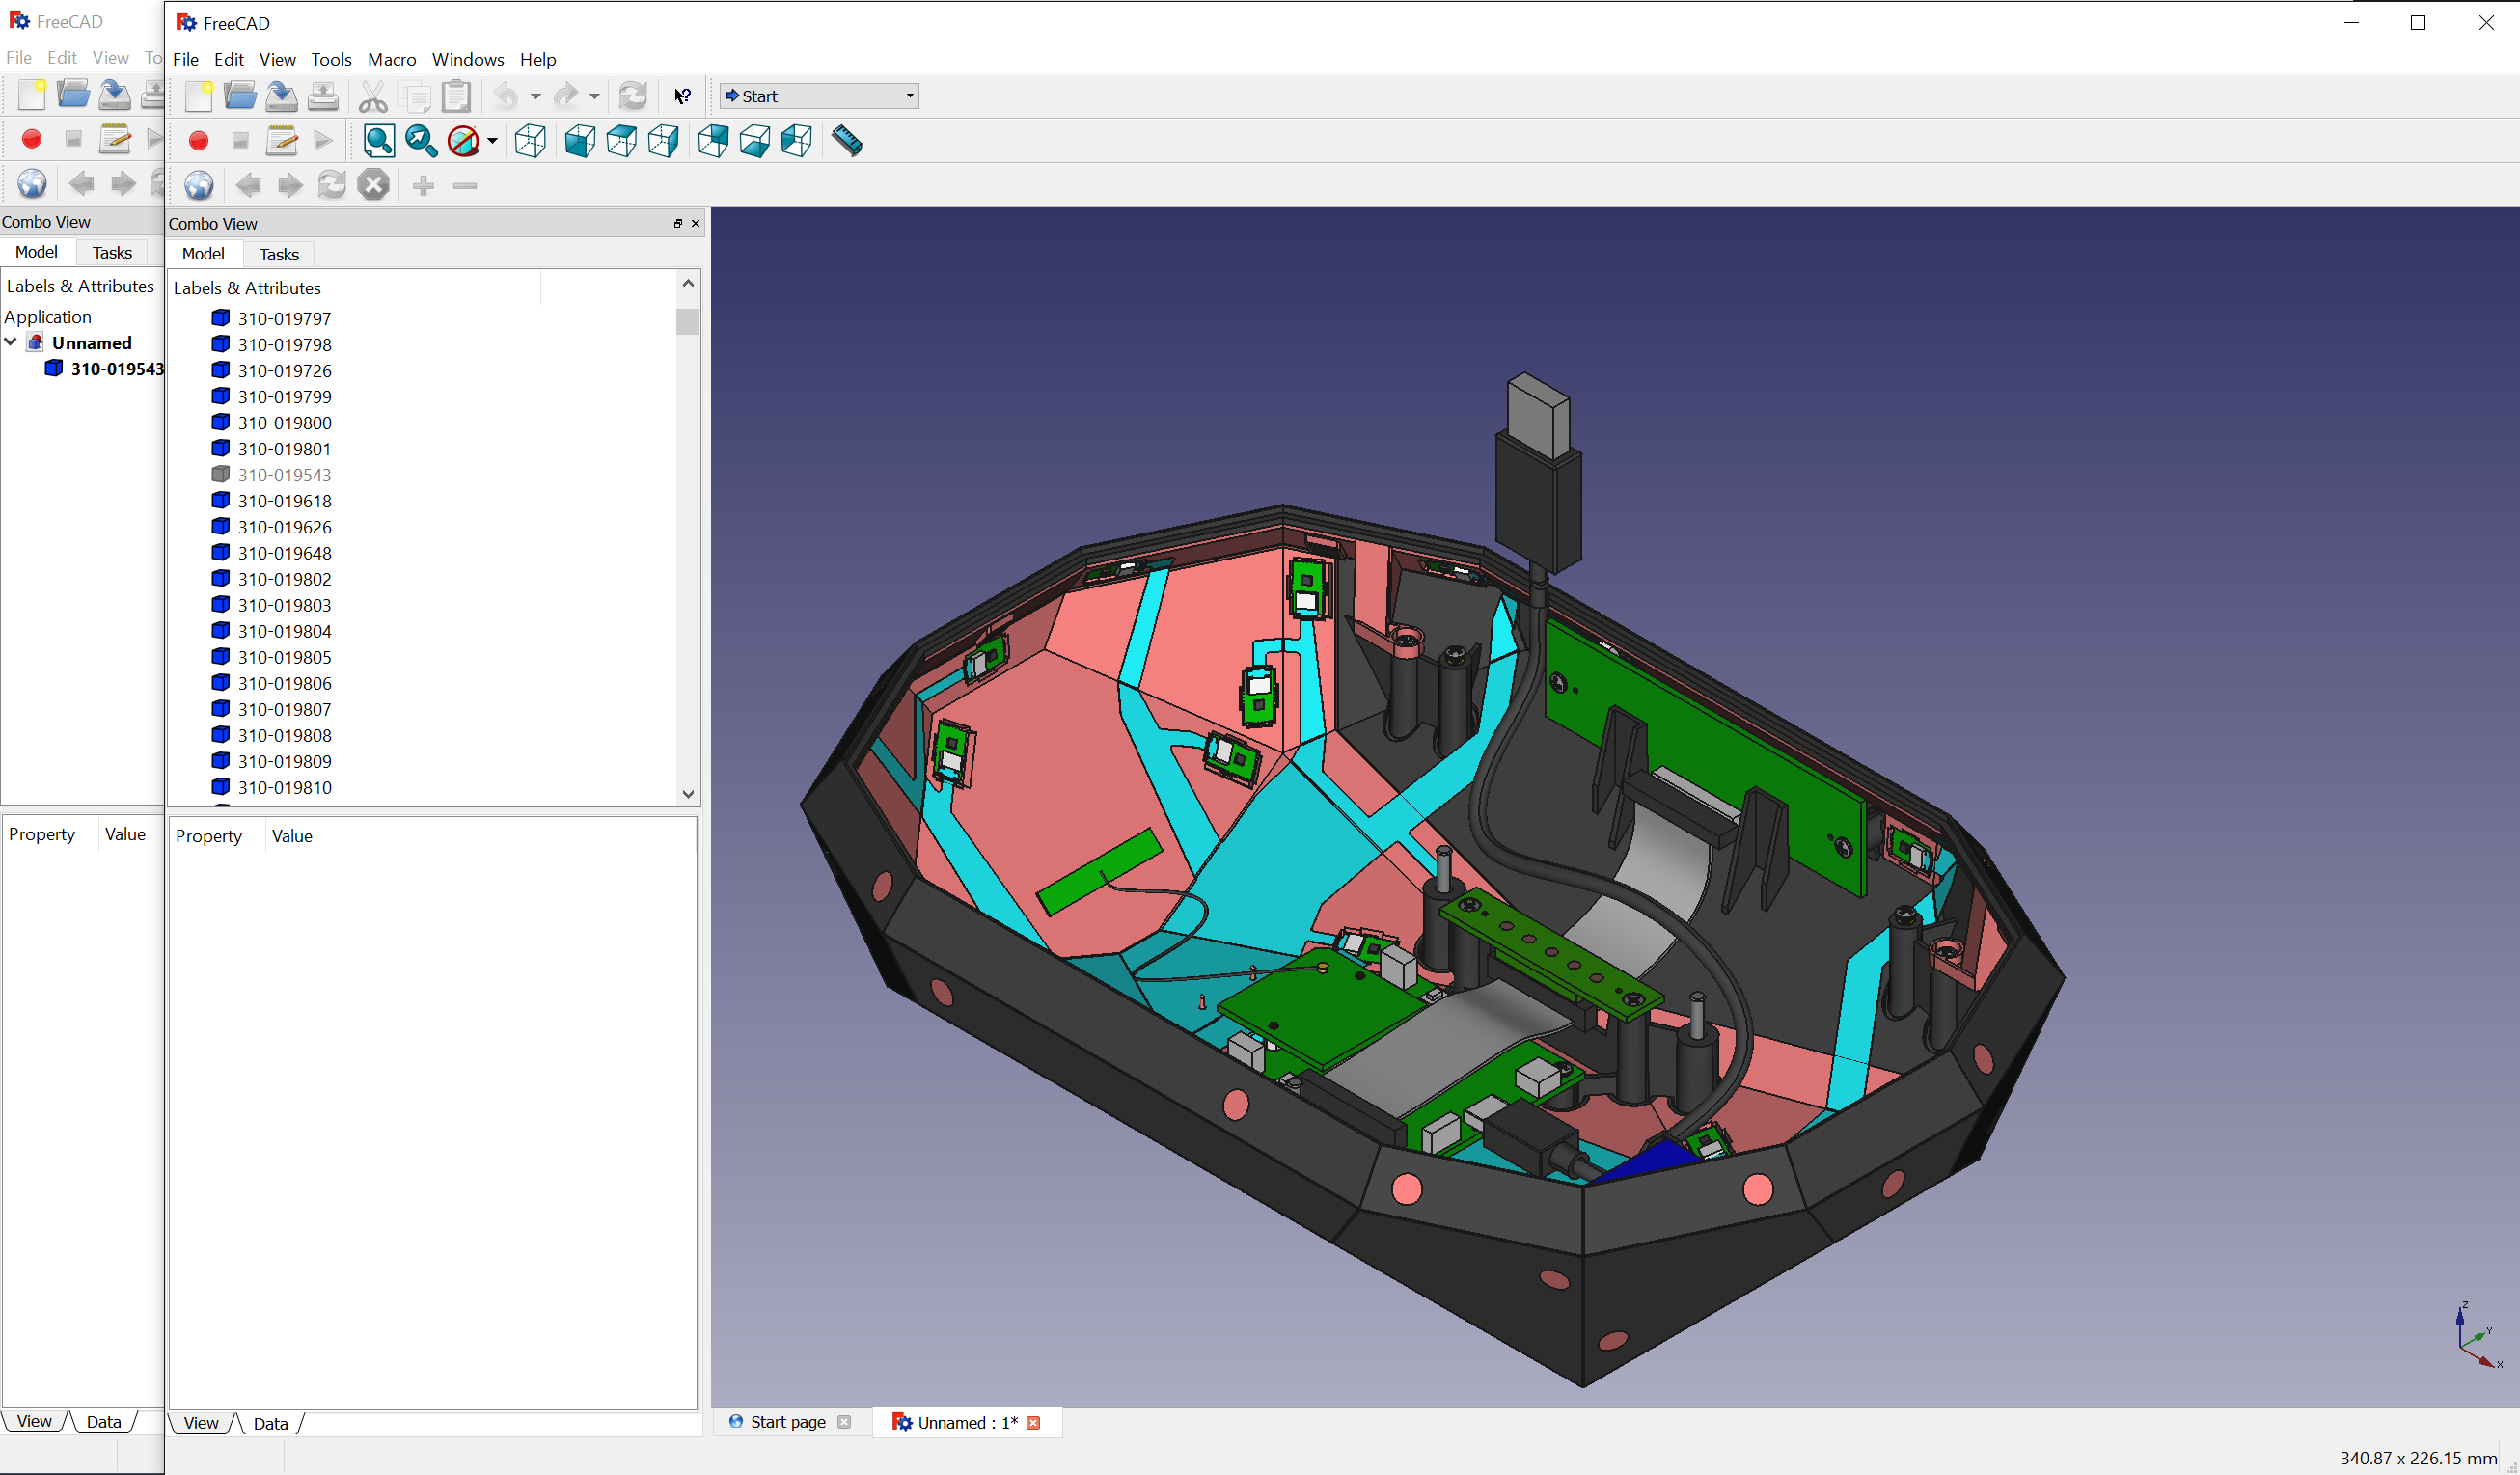
Task: Open the Start workbench selector dropdown
Action: pos(906,95)
